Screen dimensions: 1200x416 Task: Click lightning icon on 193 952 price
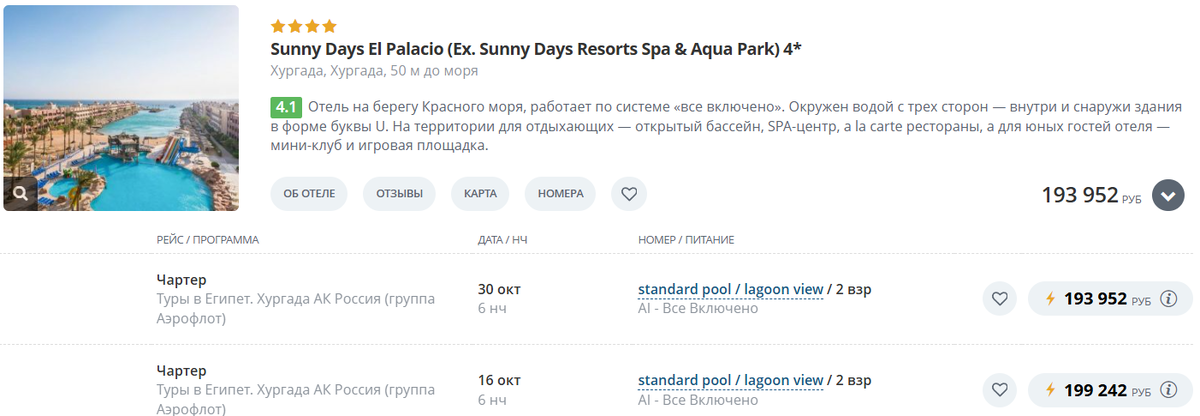(1050, 299)
